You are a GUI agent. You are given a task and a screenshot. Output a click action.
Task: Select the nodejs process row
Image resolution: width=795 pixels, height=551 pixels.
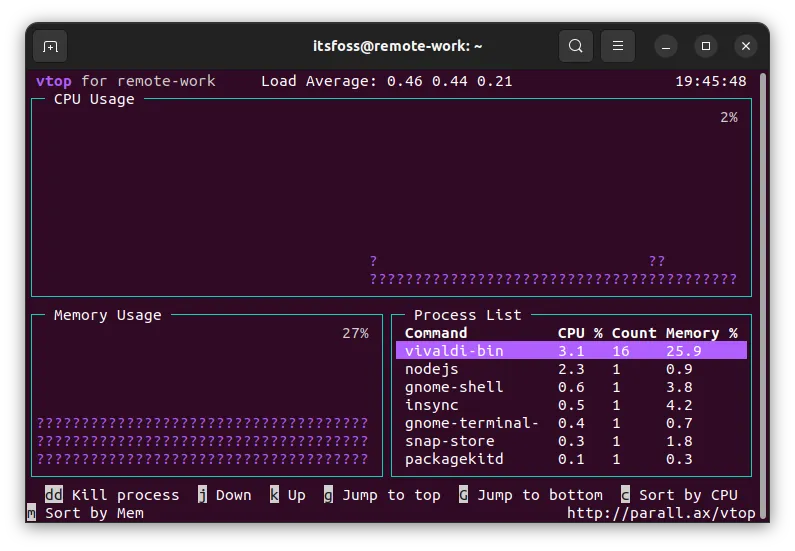571,369
